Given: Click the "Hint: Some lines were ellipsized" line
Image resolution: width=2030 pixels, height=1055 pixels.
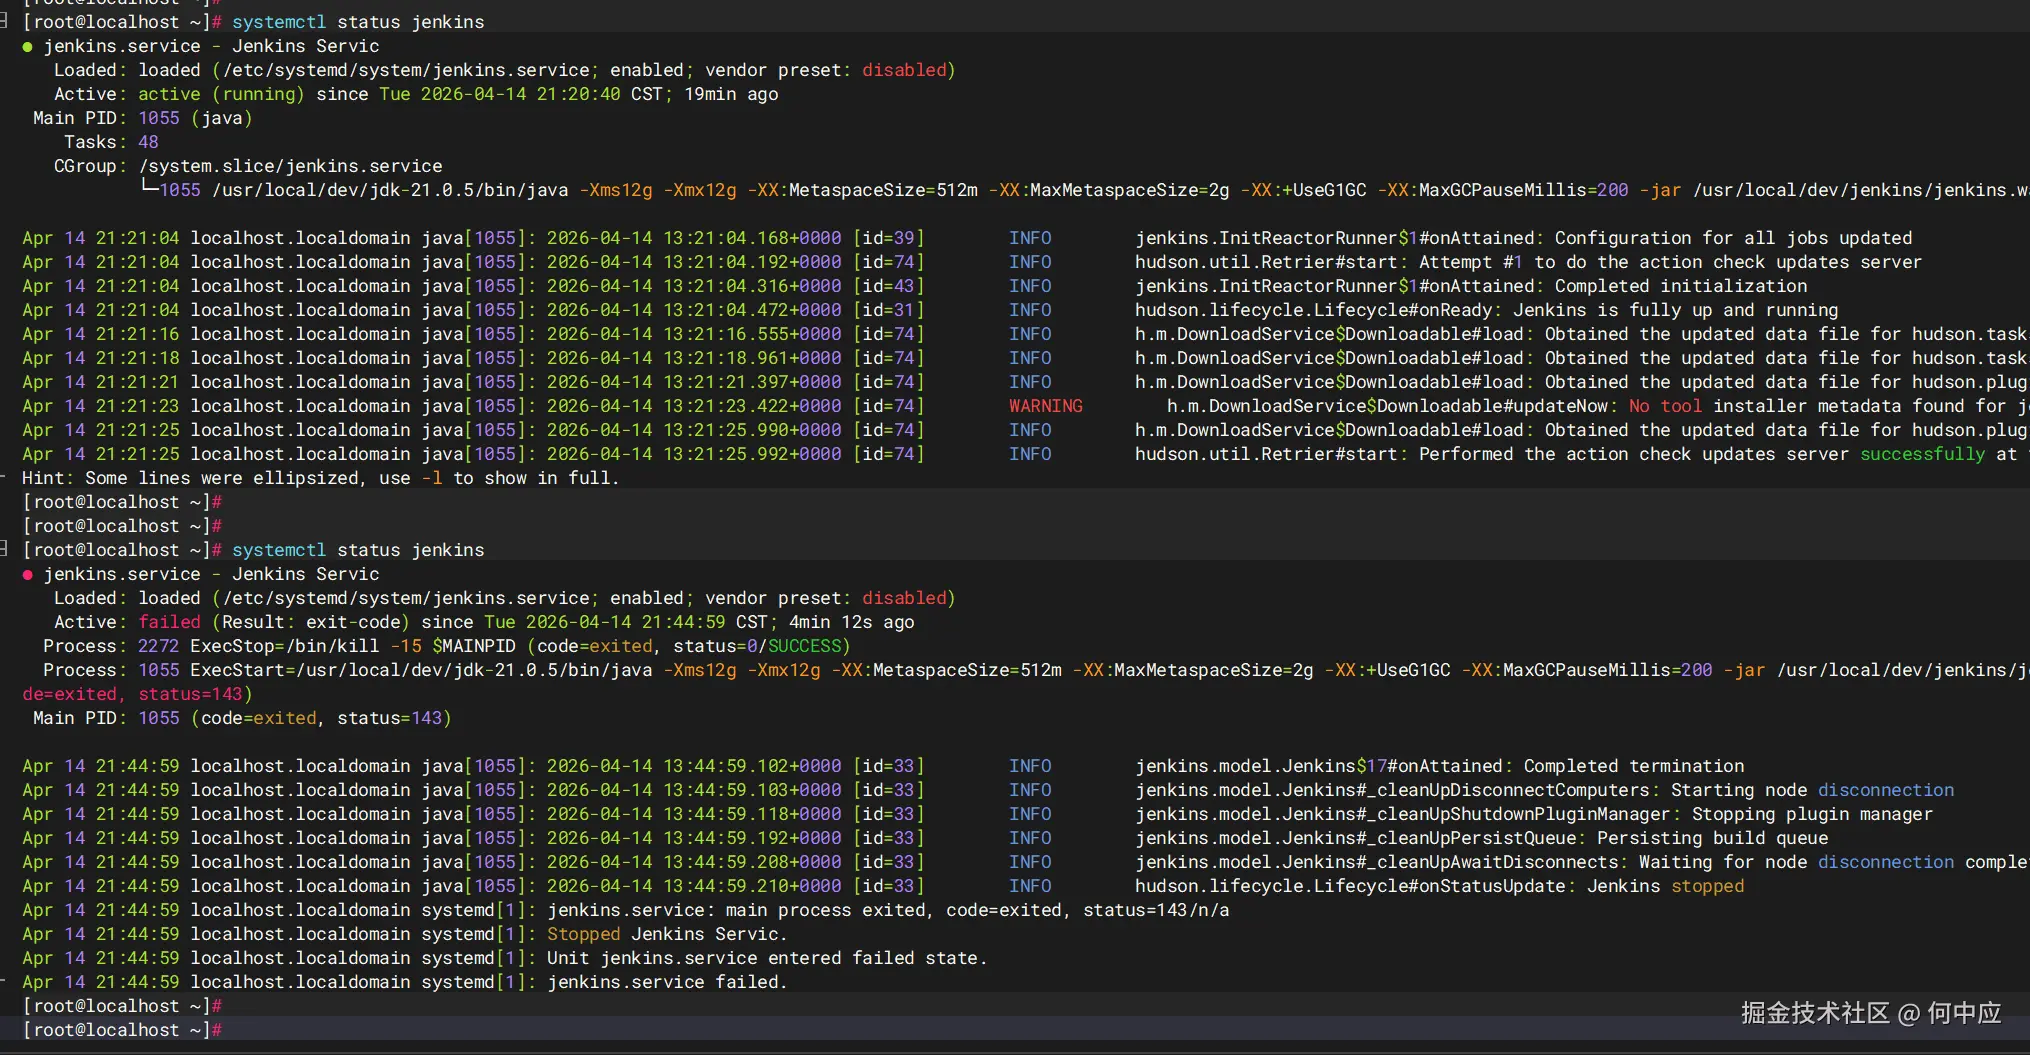Looking at the screenshot, I should pos(320,478).
